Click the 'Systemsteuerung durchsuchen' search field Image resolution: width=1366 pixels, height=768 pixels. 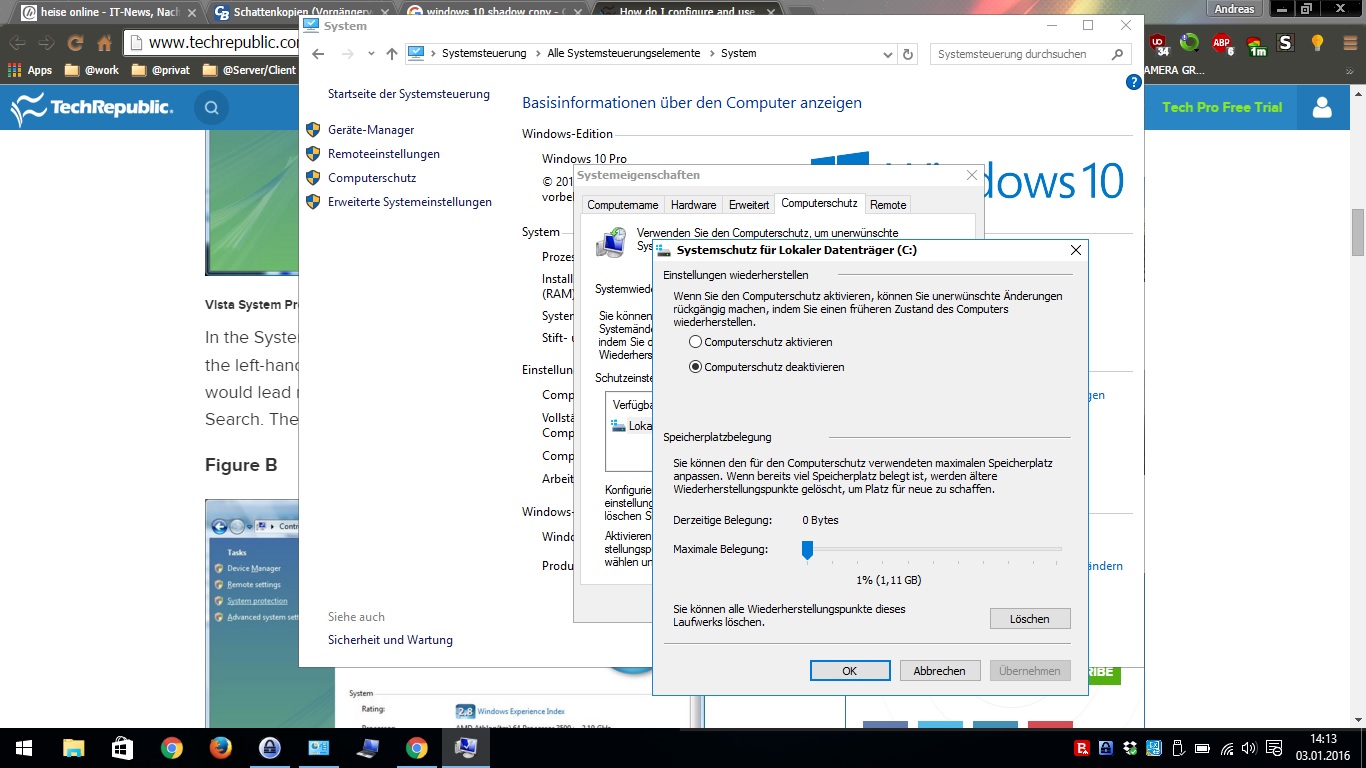click(1030, 54)
